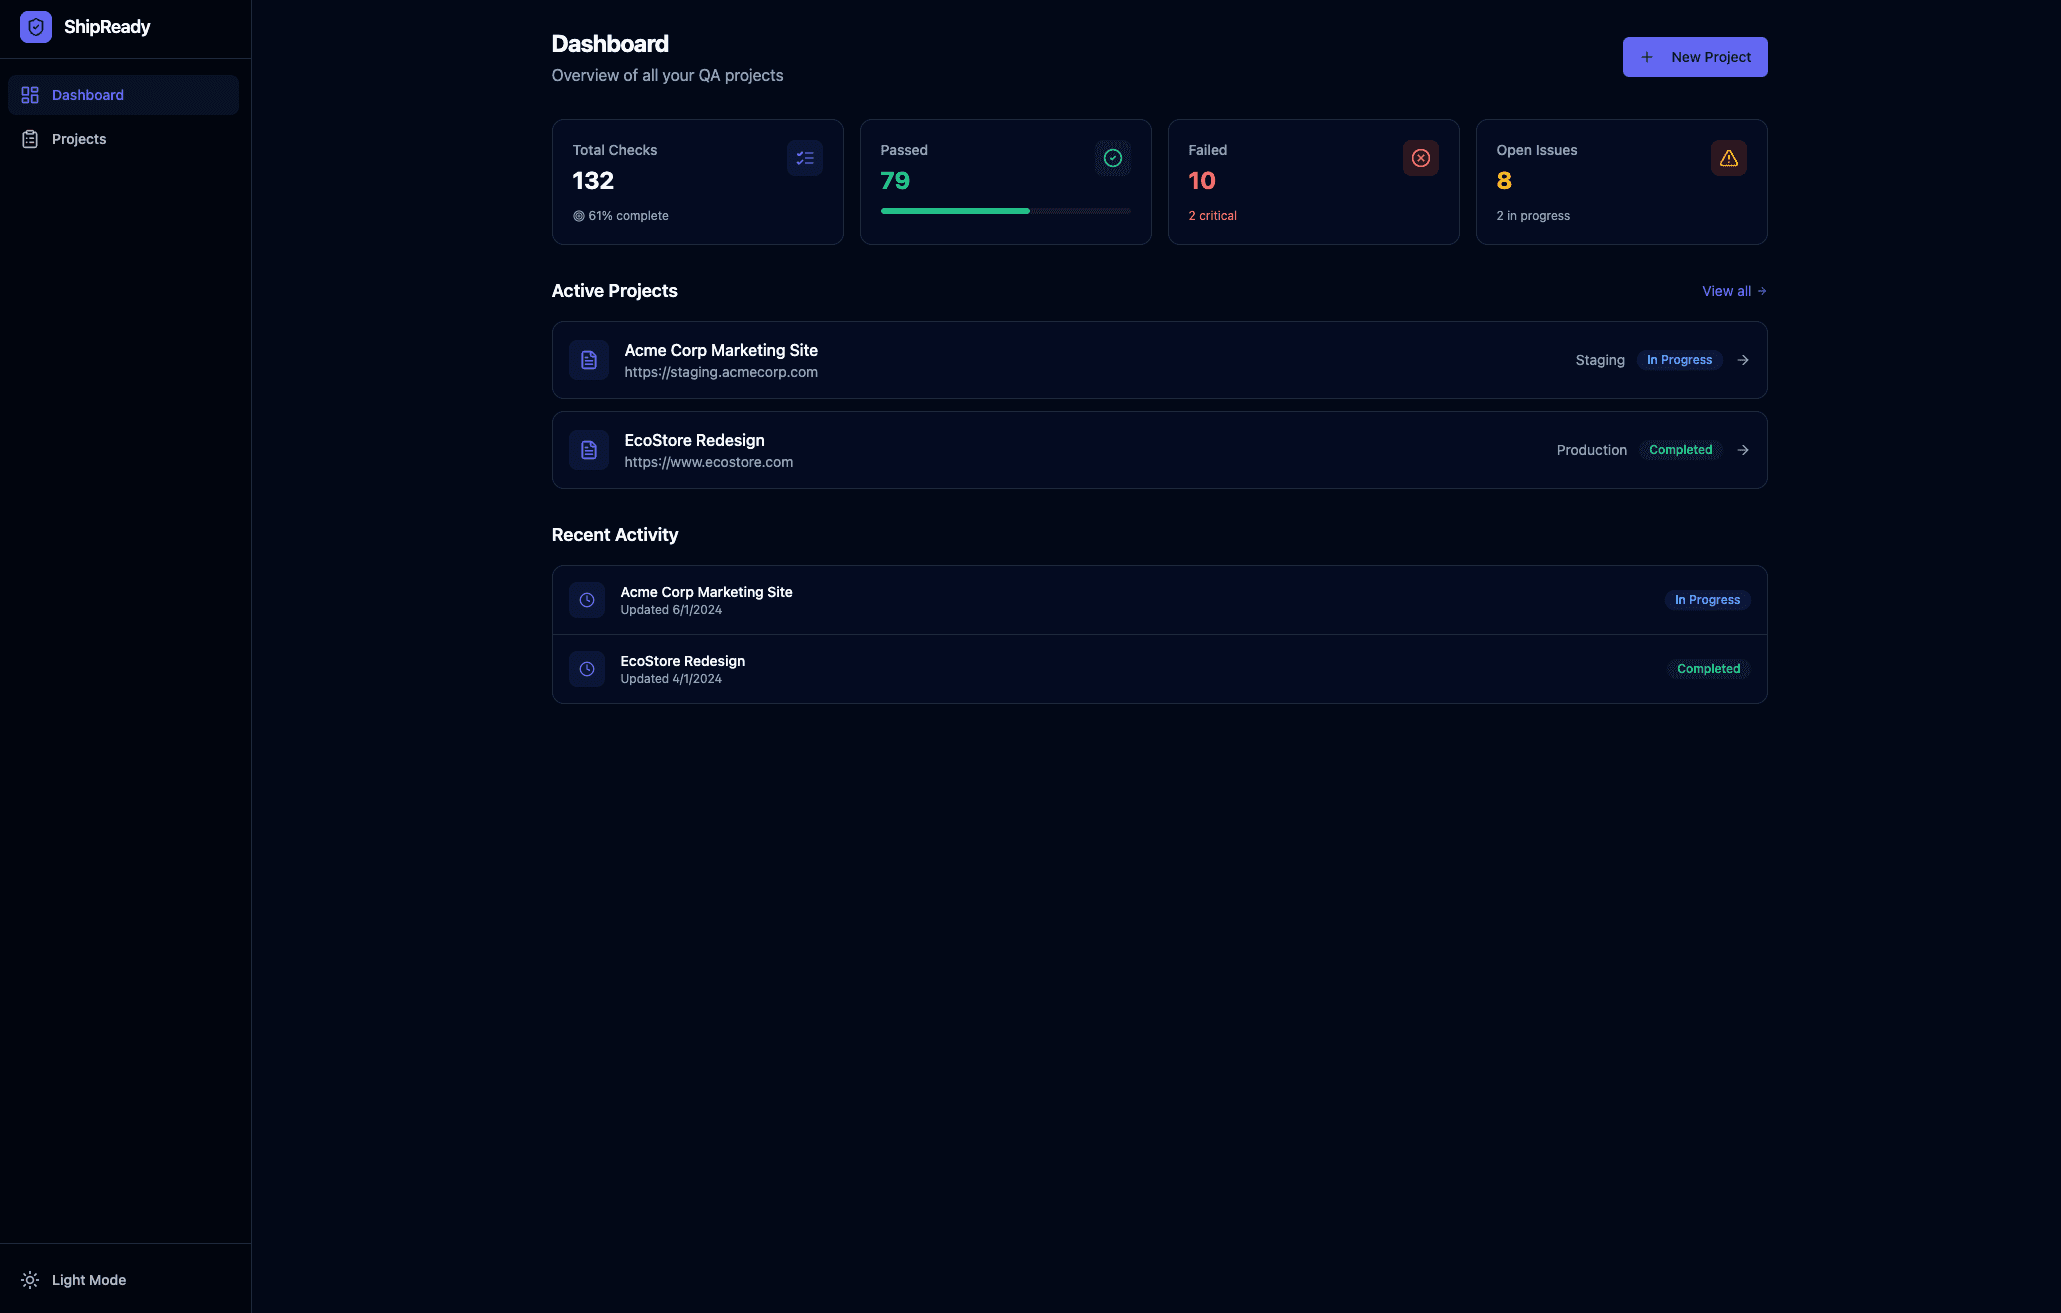Image resolution: width=2061 pixels, height=1313 pixels.
Task: Click the 2 critical label
Action: (x=1212, y=216)
